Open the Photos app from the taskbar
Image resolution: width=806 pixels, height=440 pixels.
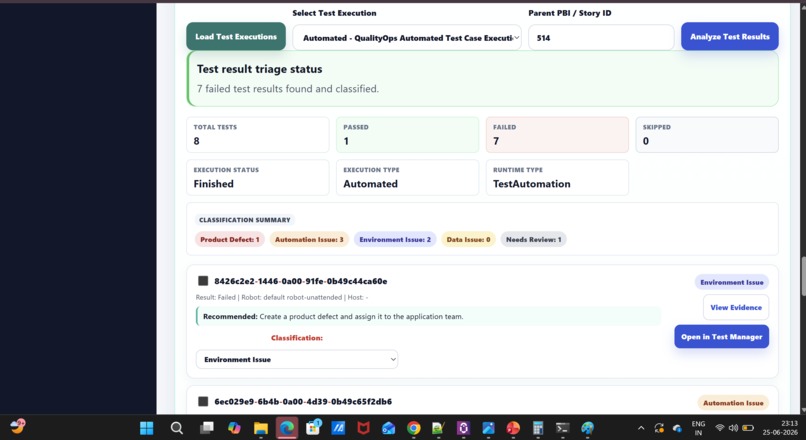tap(488, 428)
